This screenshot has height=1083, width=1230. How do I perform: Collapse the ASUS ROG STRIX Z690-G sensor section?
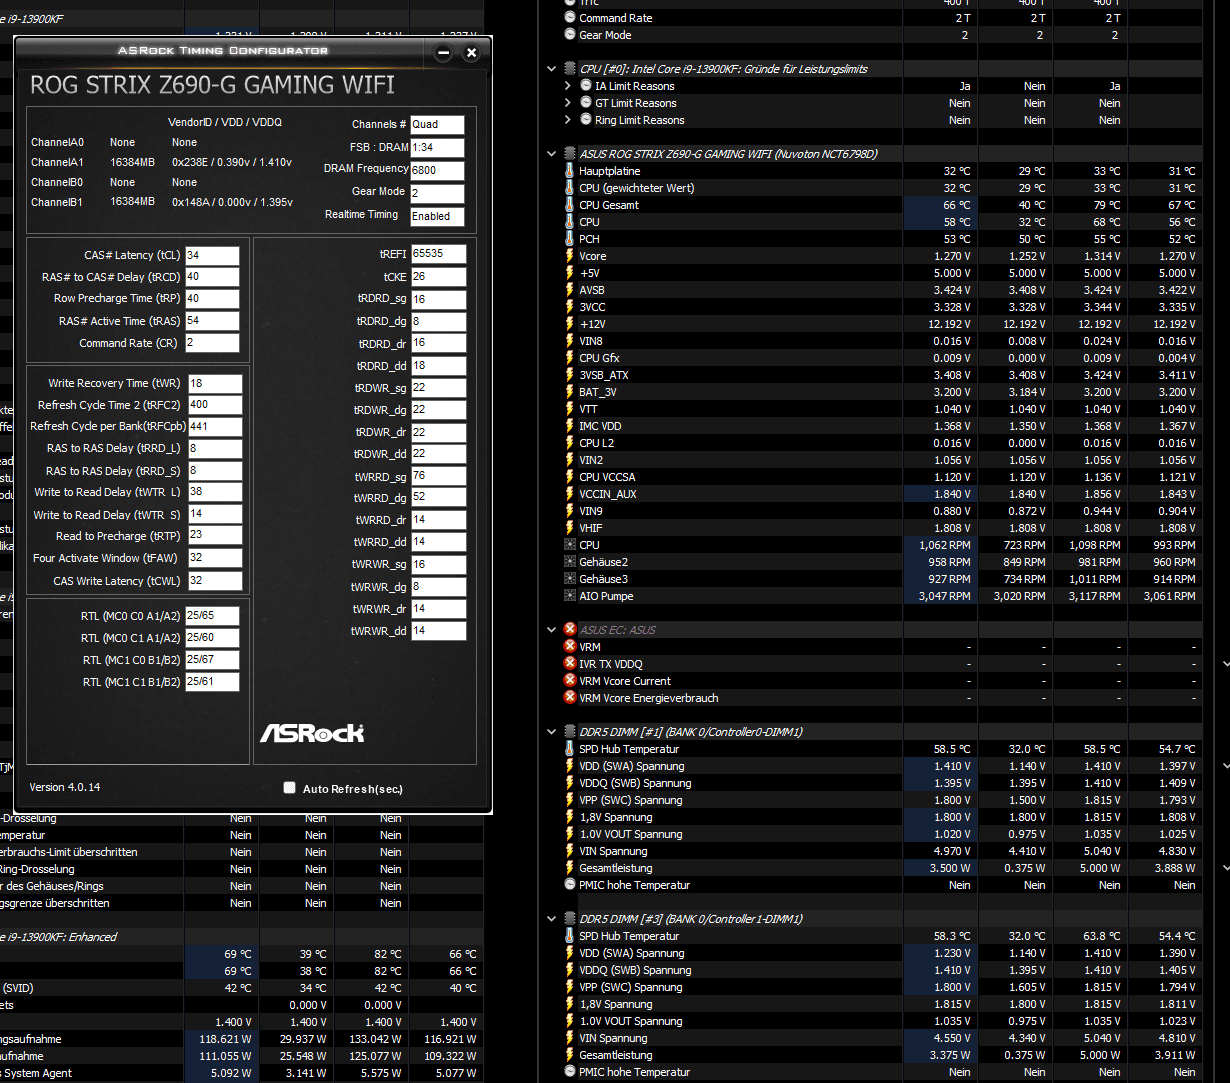tap(553, 154)
